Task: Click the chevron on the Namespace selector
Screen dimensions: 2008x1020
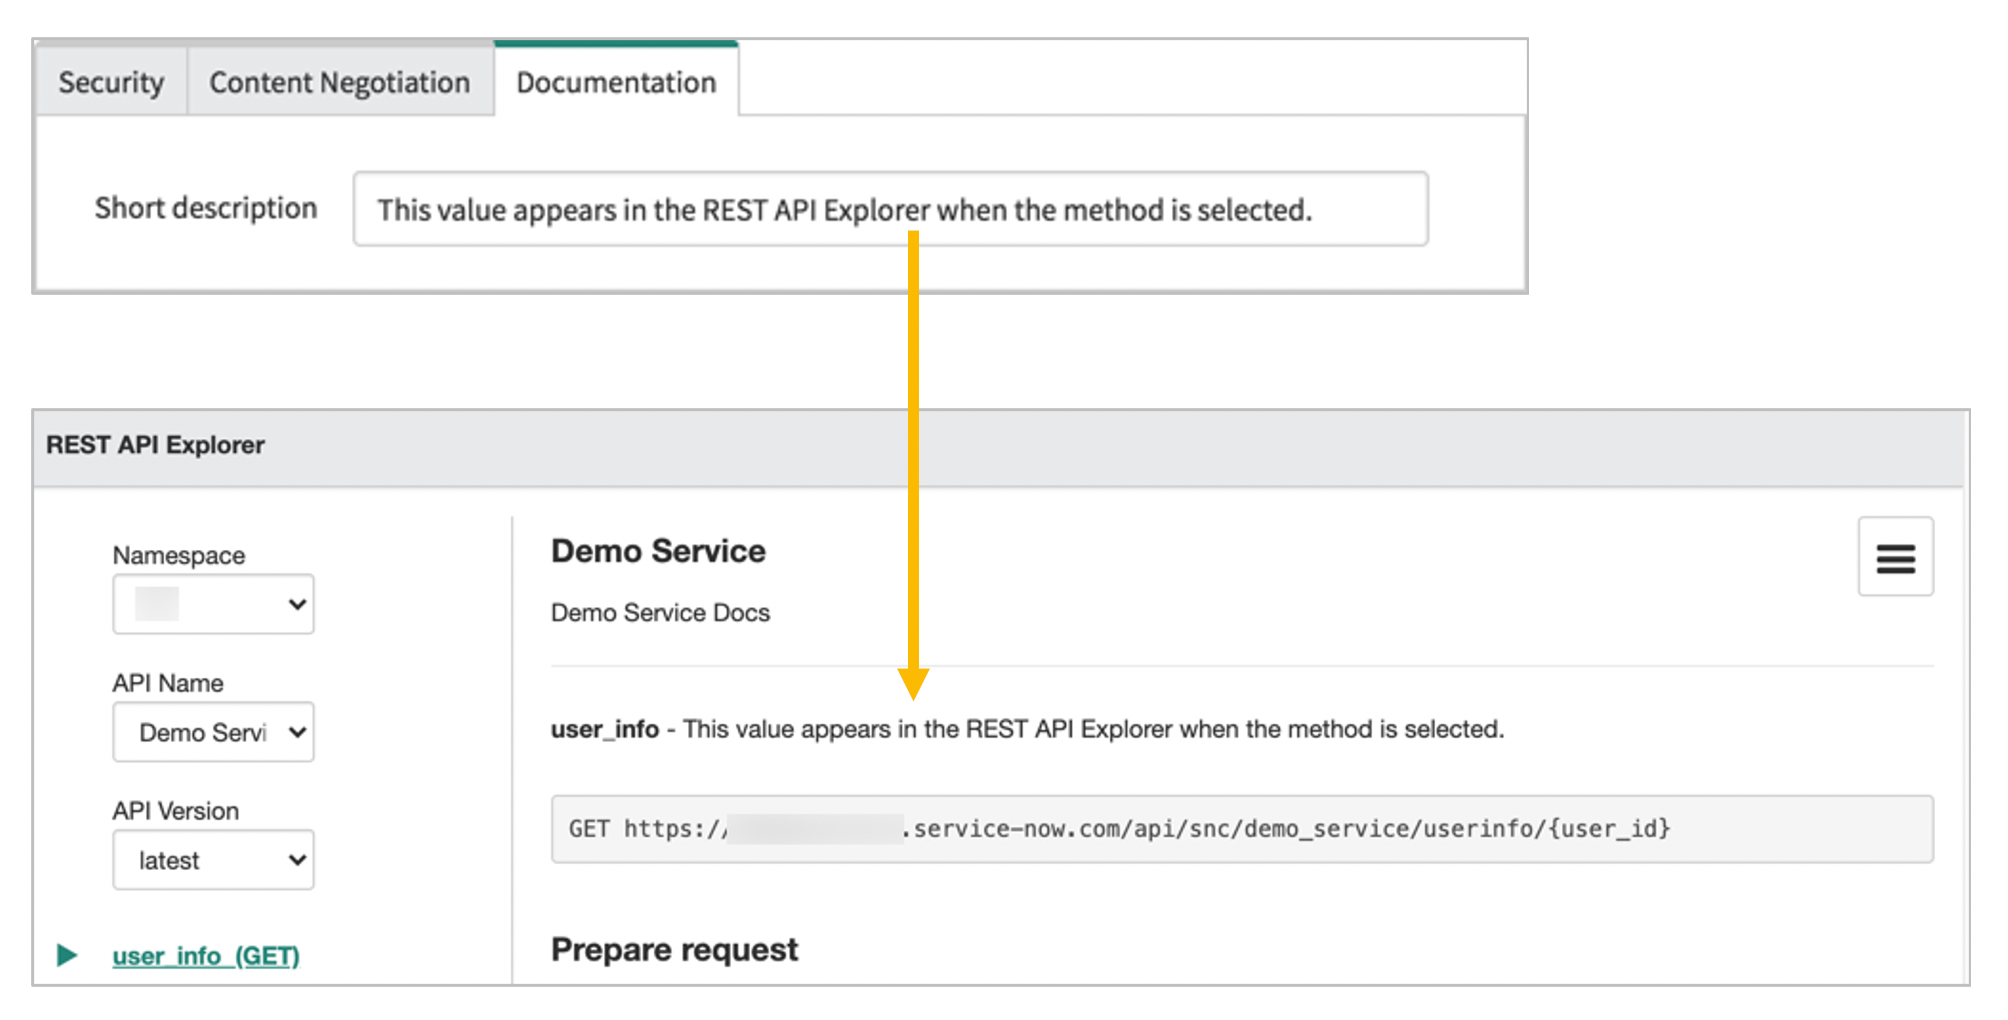Action: pyautogui.click(x=297, y=604)
